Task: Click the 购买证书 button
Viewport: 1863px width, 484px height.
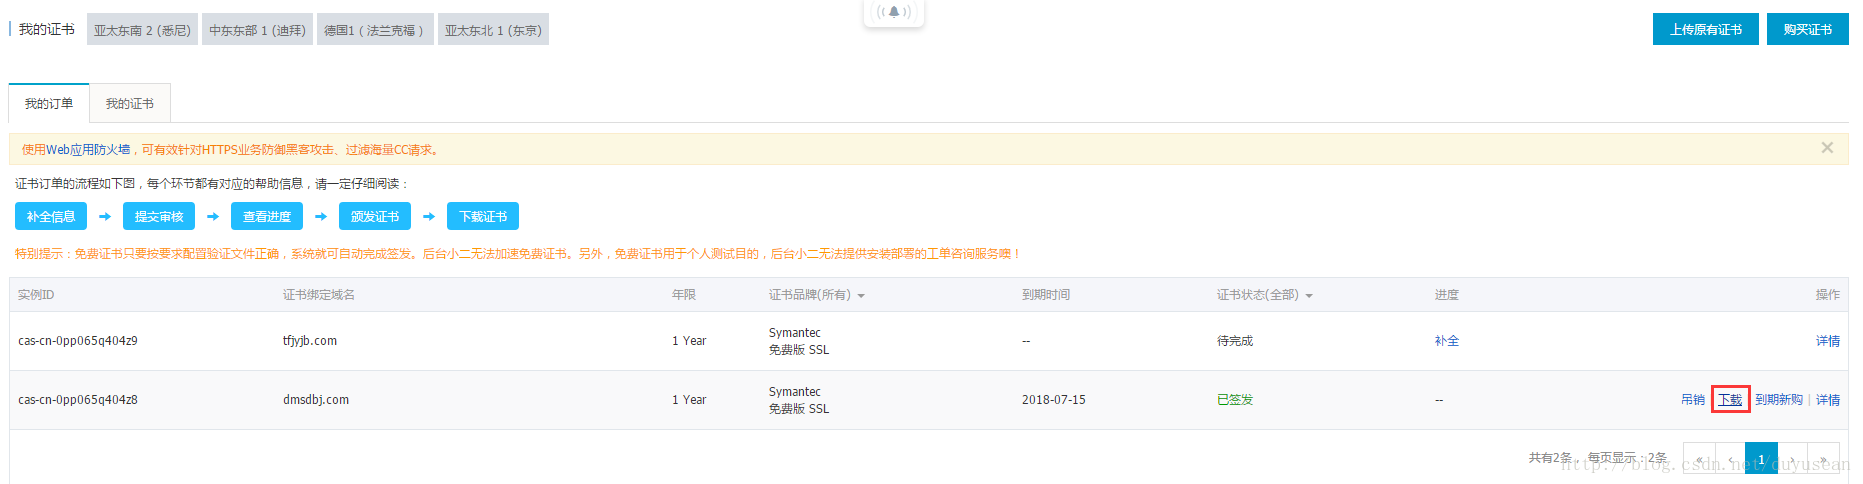Action: click(x=1807, y=29)
